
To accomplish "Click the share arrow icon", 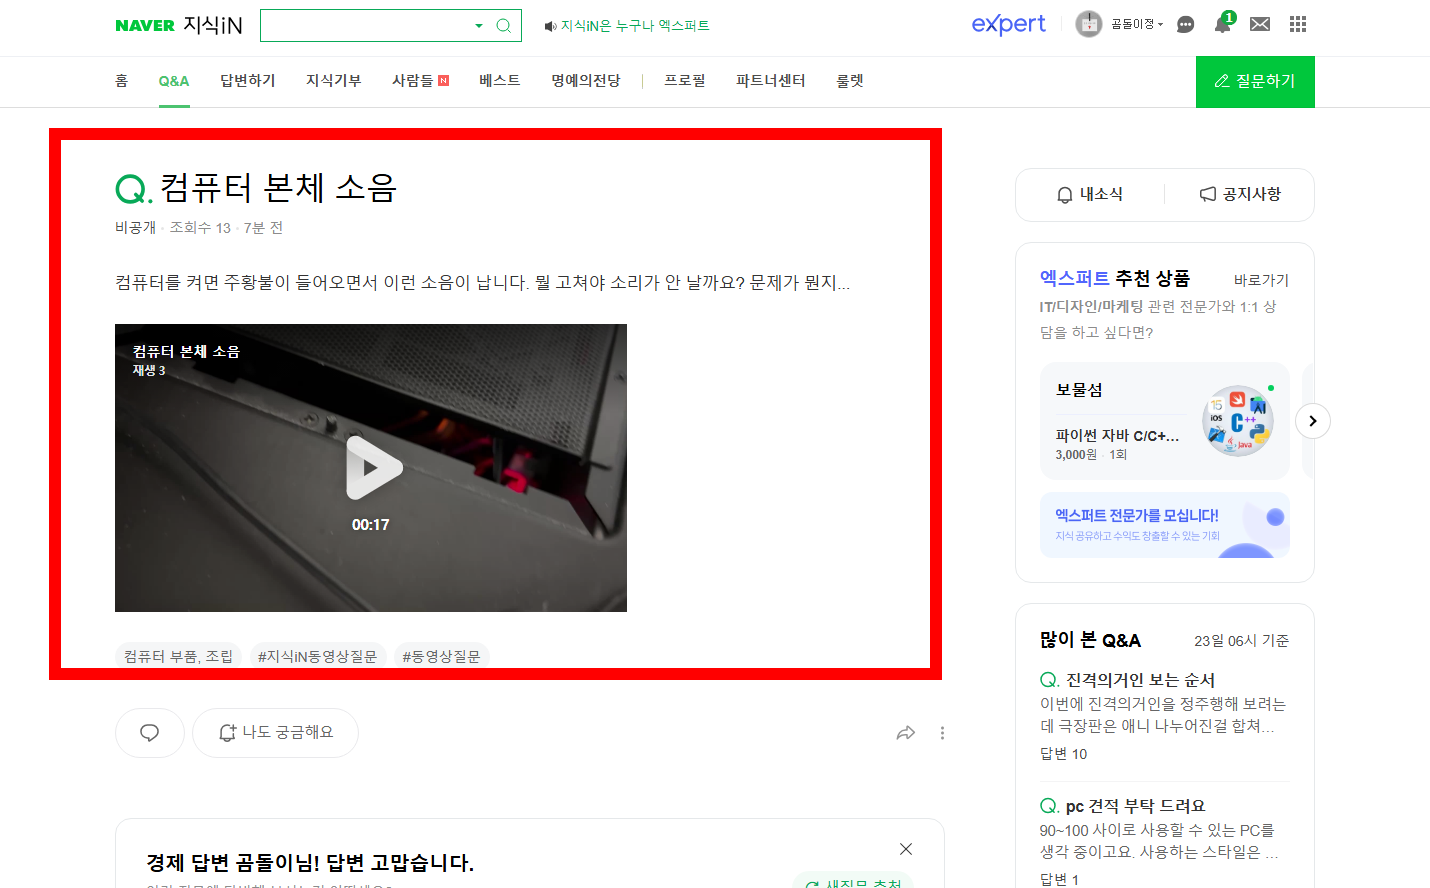I will coord(906,733).
